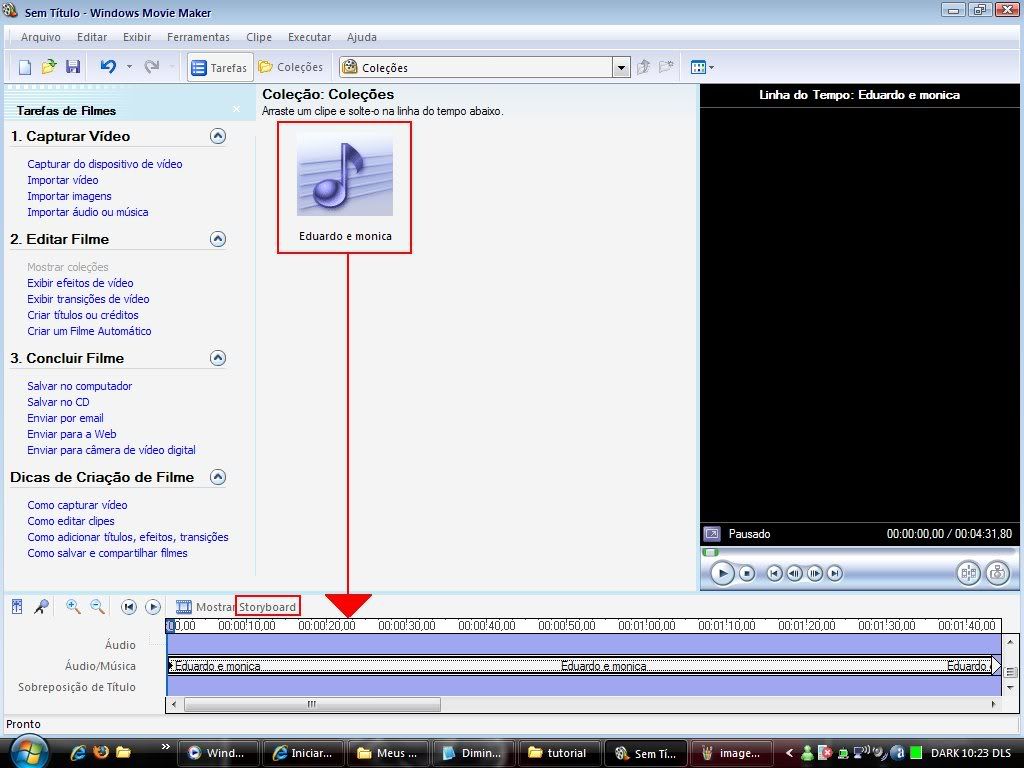Click the split clip button in preview
The image size is (1024, 768).
click(x=967, y=573)
